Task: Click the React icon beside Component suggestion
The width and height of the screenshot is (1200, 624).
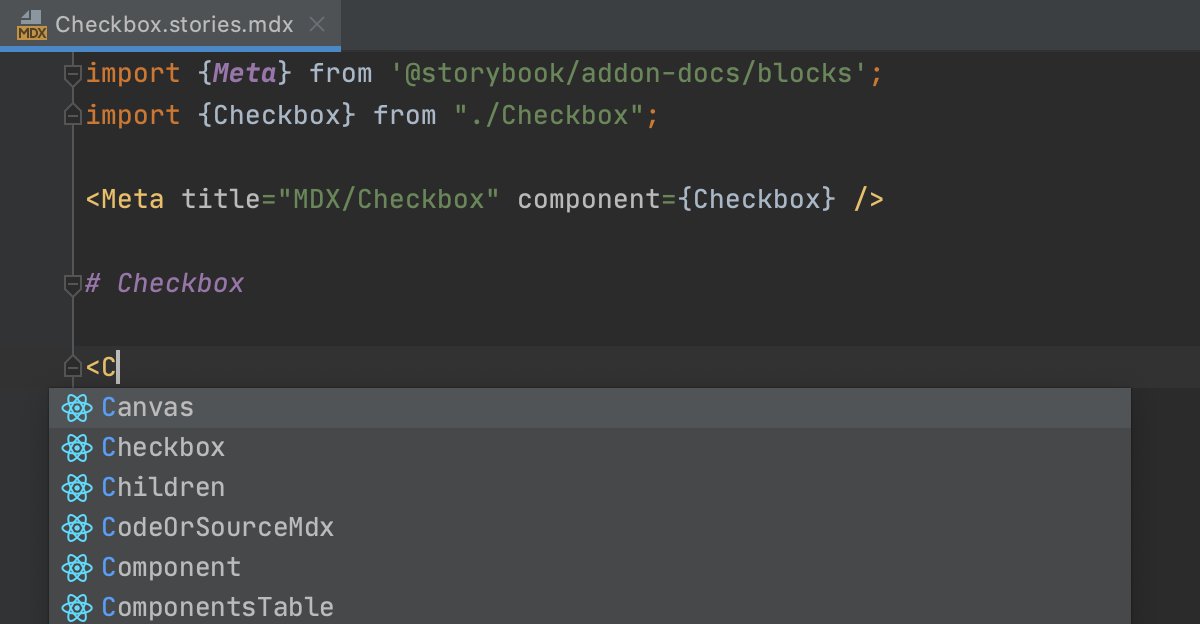Action: (x=77, y=567)
